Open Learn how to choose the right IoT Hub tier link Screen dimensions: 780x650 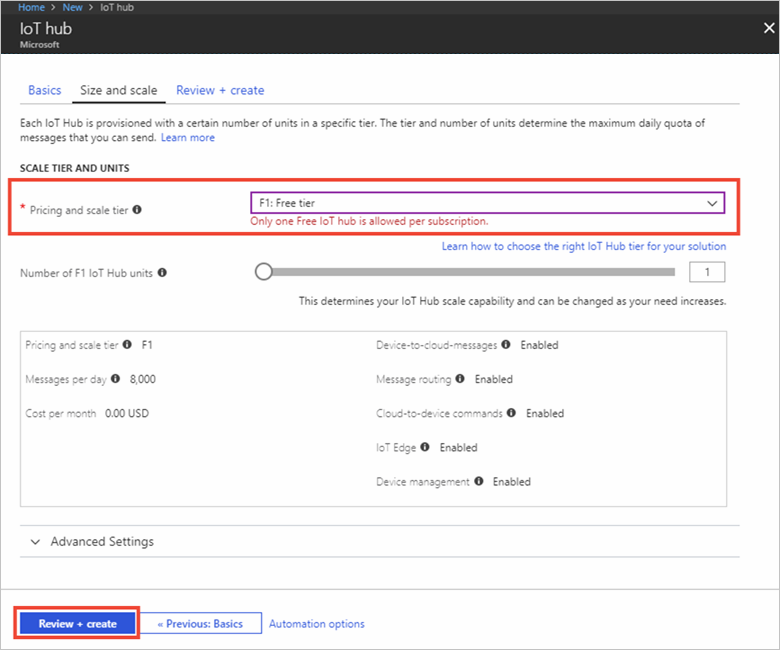click(584, 246)
